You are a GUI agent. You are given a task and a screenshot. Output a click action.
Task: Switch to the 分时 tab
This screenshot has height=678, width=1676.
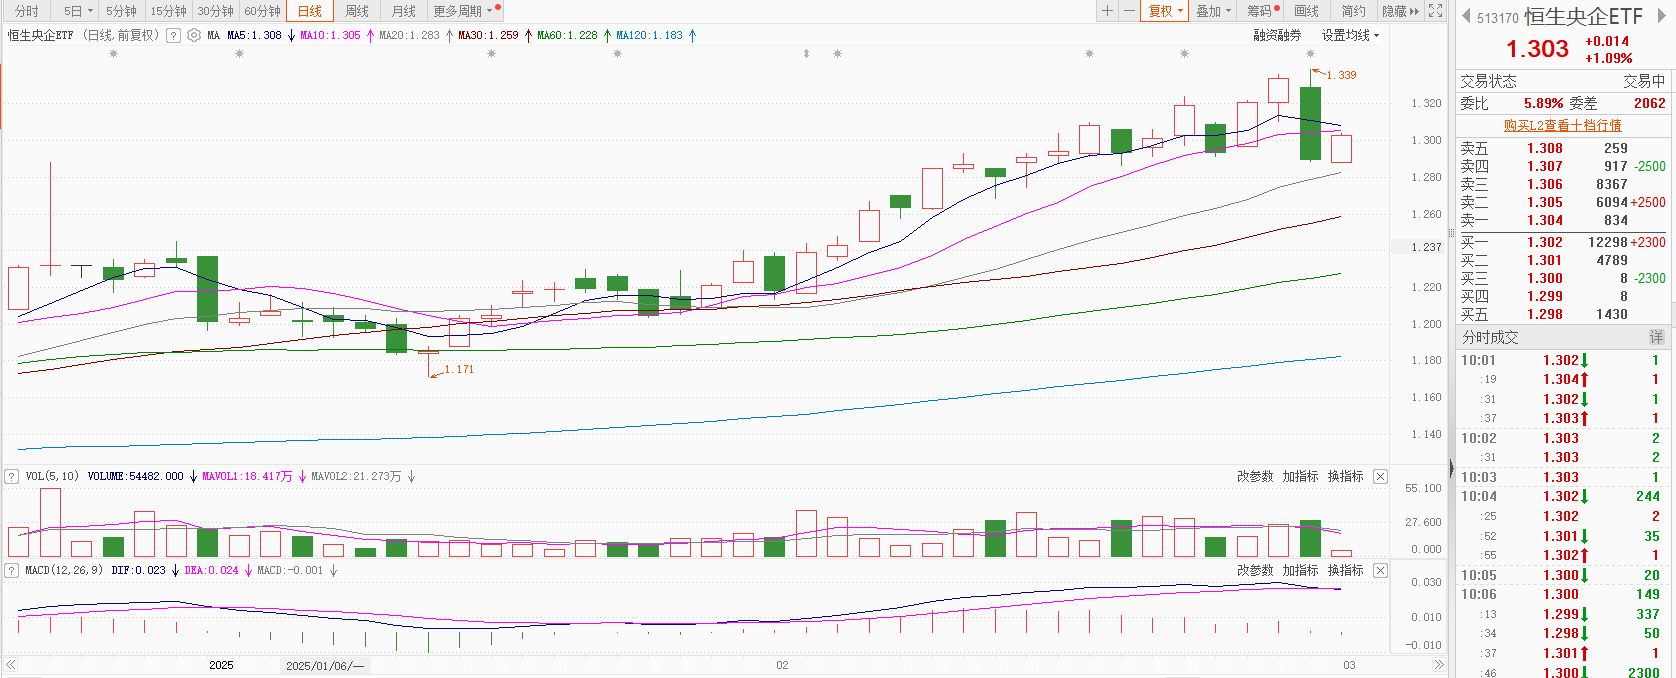27,11
